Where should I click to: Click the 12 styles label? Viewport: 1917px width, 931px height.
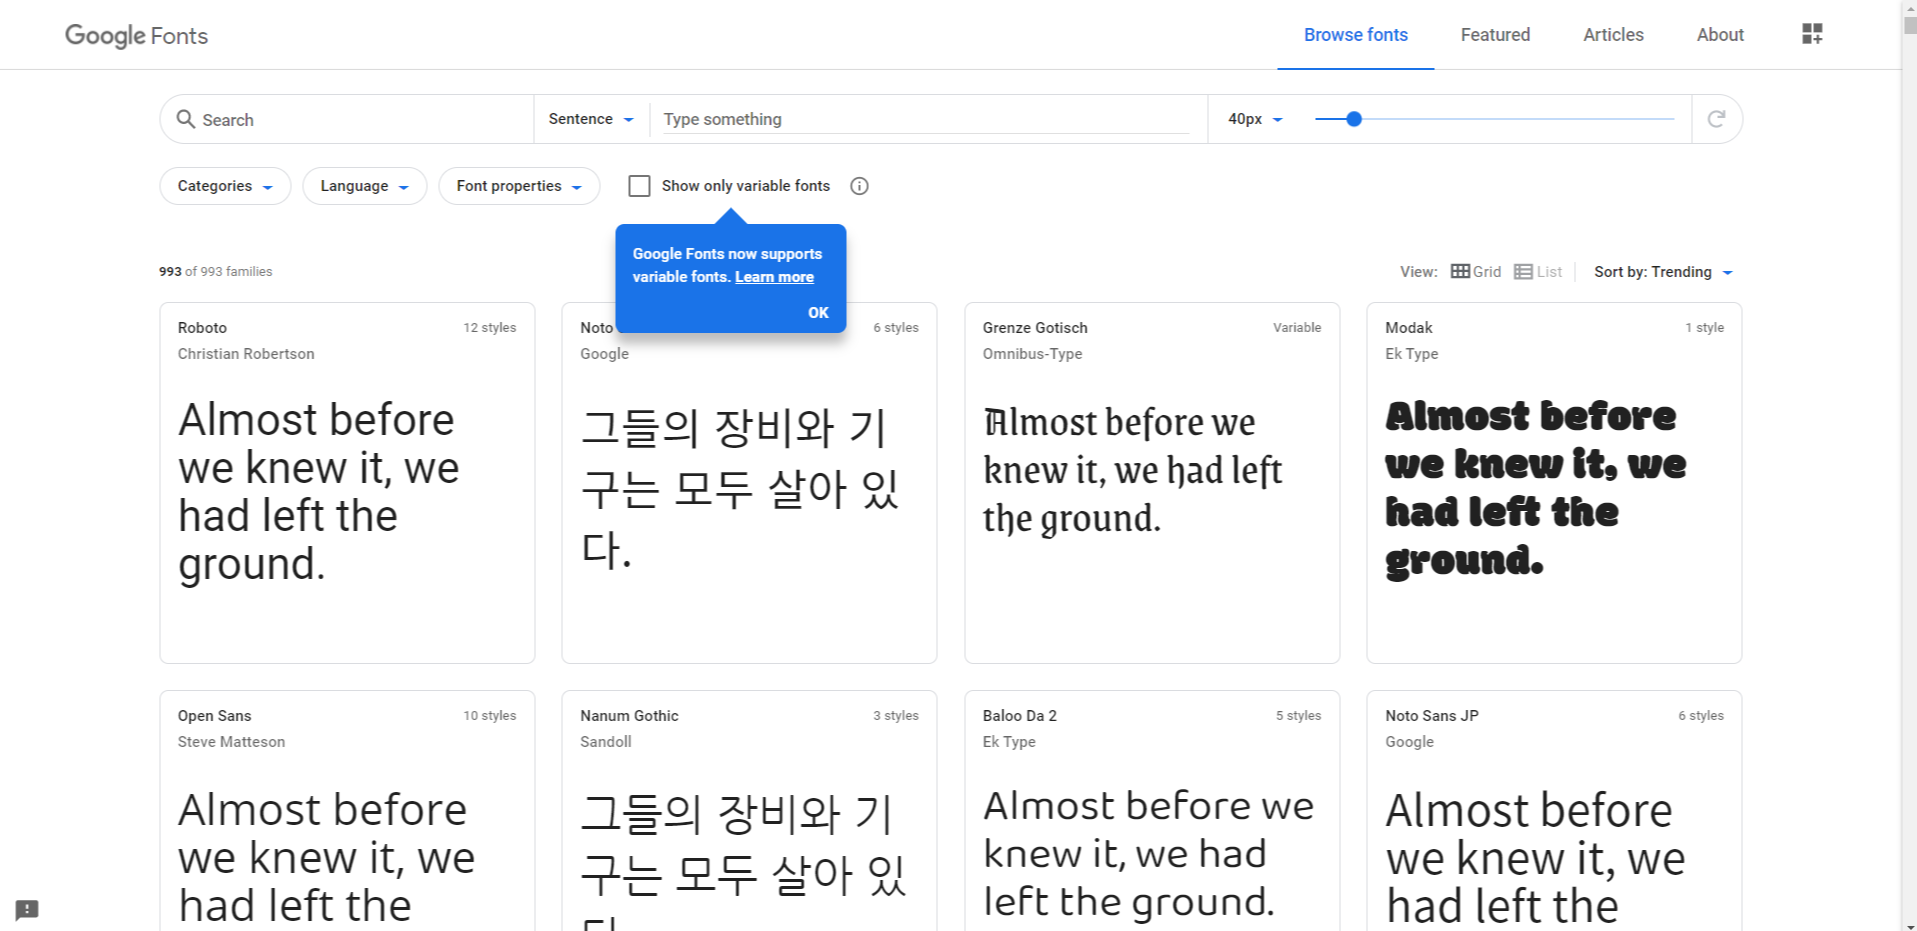coord(490,328)
